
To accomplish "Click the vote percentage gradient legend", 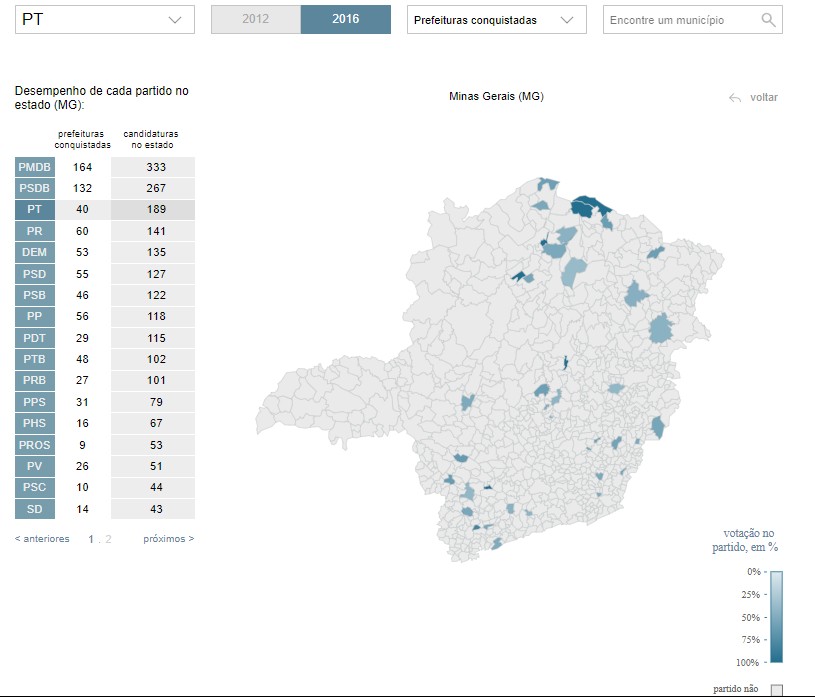I will [776, 616].
